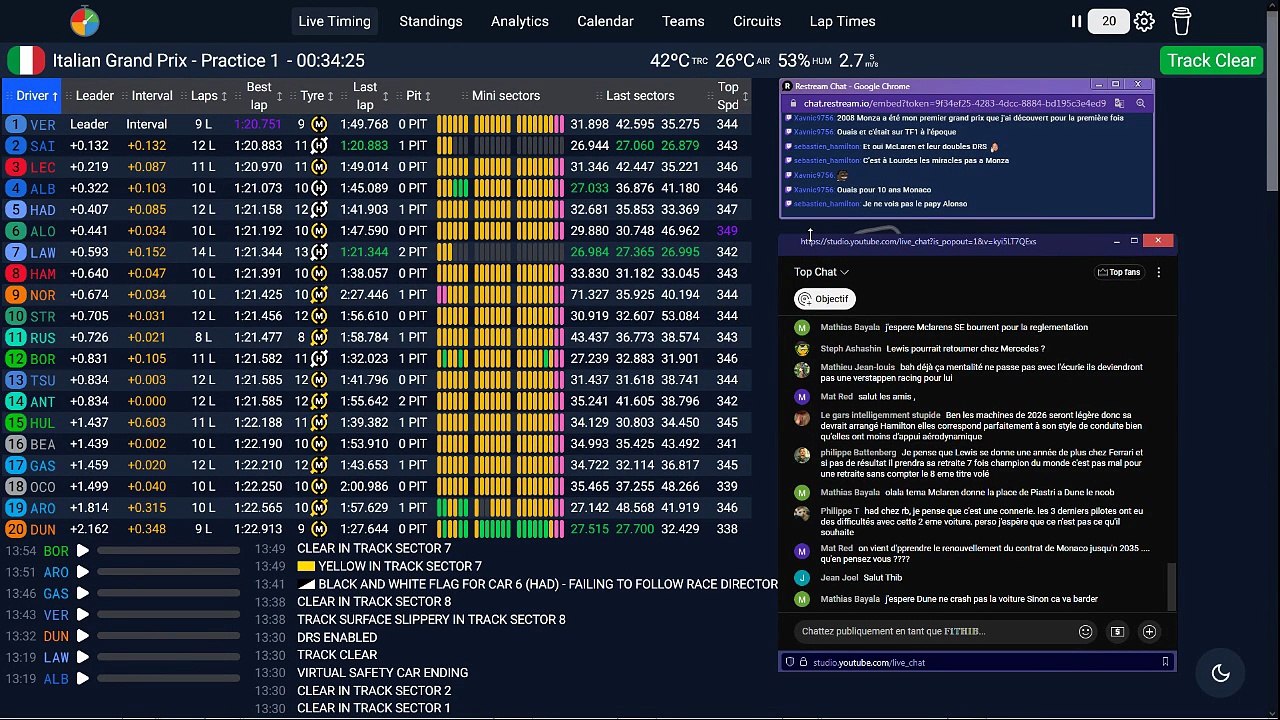Image resolution: width=1280 pixels, height=720 pixels.
Task: Click the plus icon in YouTube chat
Action: [x=1149, y=631]
